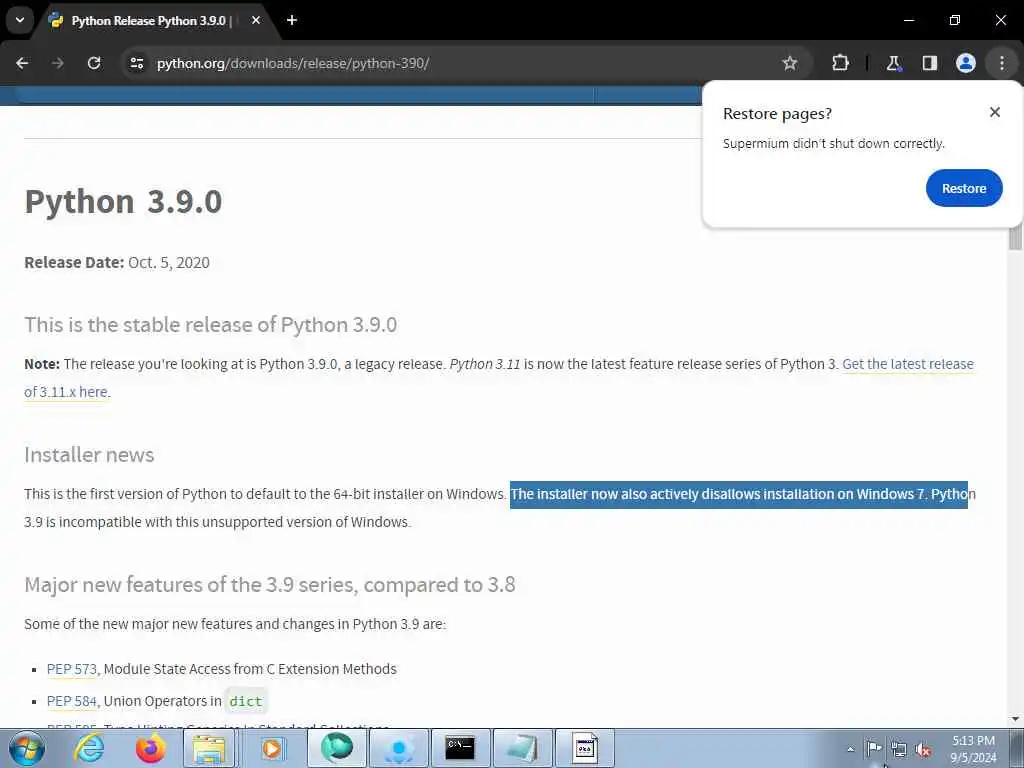The height and width of the screenshot is (768, 1024).
Task: Open the profile avatar menu
Action: click(966, 63)
